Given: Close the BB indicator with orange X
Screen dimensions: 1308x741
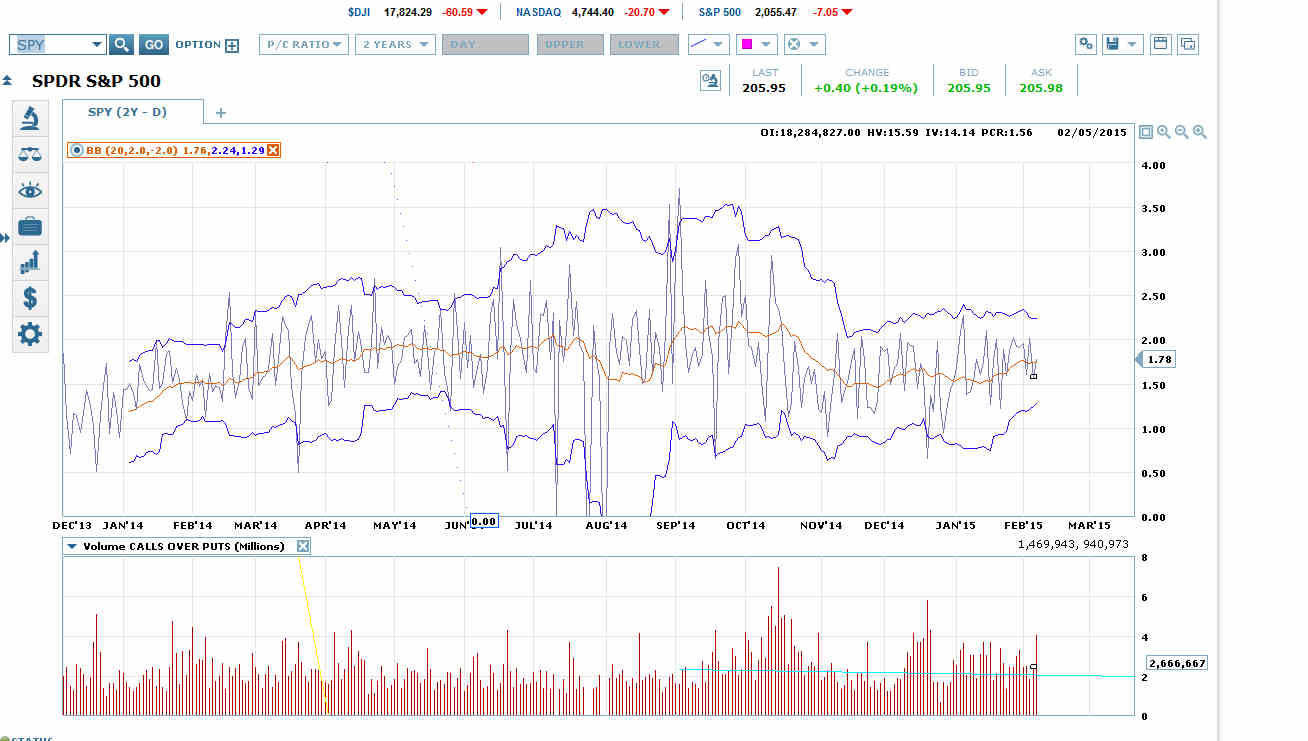Looking at the screenshot, I should point(273,150).
